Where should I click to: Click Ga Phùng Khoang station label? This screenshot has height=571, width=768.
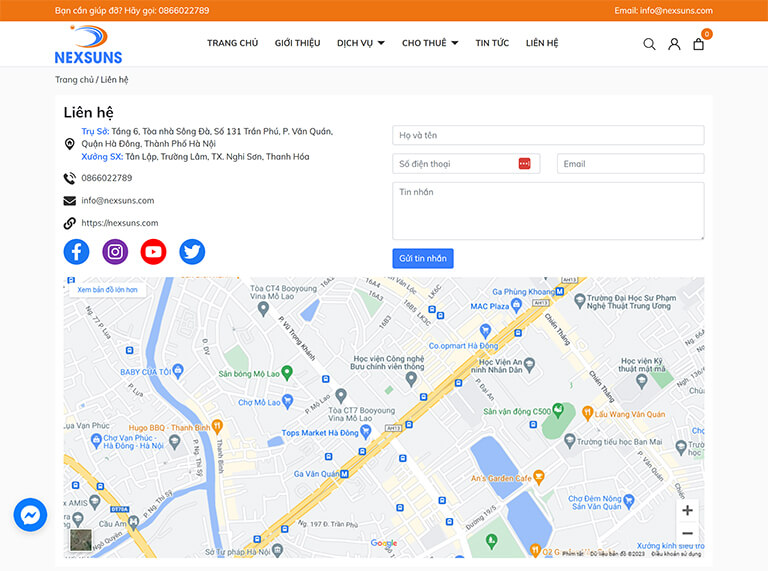point(524,292)
